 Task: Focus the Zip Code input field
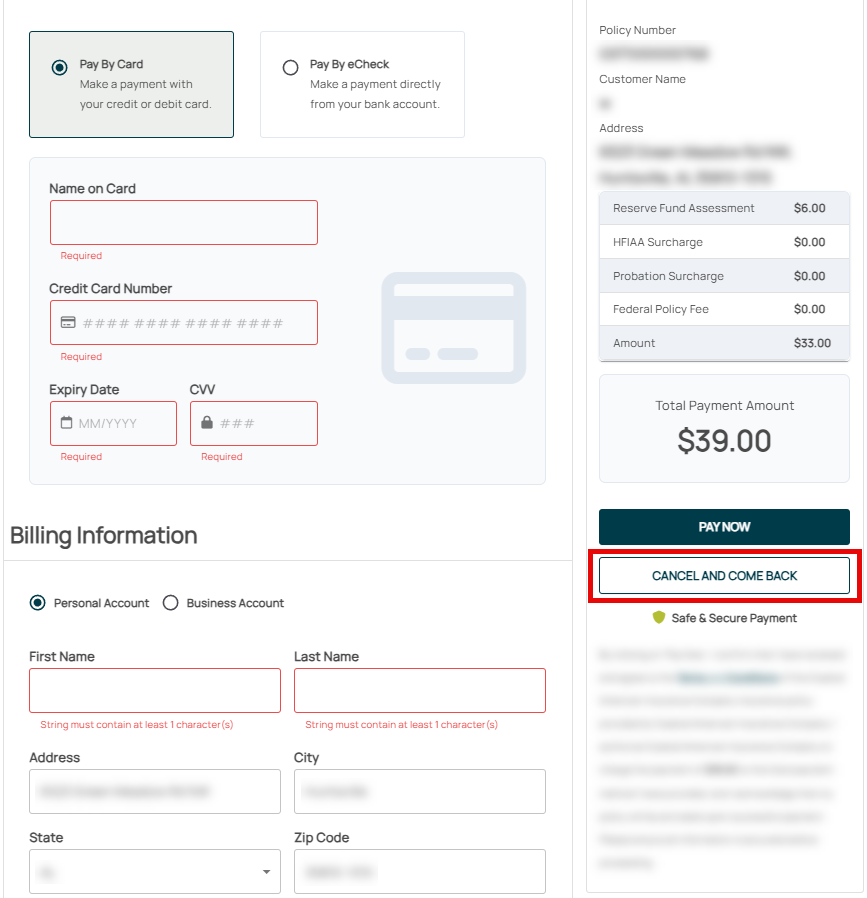(x=420, y=871)
